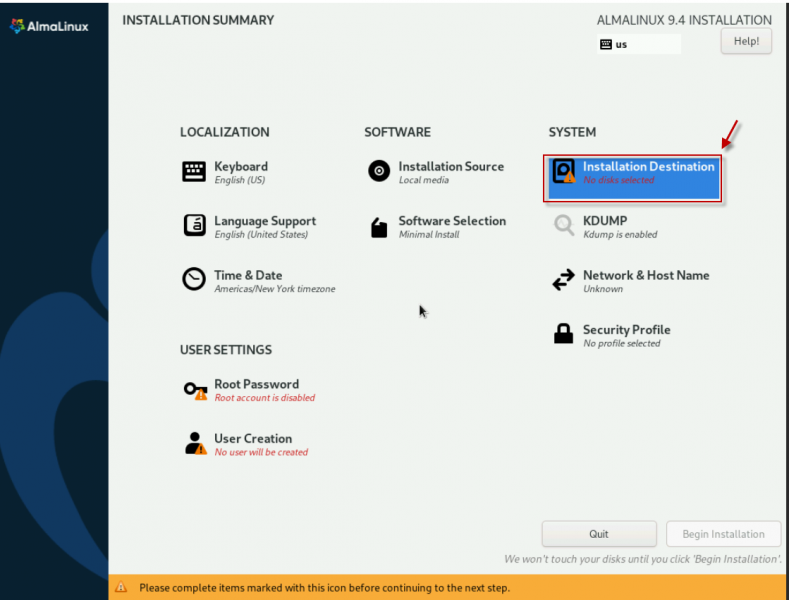Image resolution: width=789 pixels, height=600 pixels.
Task: Click the AlmaLinux logo in sidebar
Action: point(49,26)
